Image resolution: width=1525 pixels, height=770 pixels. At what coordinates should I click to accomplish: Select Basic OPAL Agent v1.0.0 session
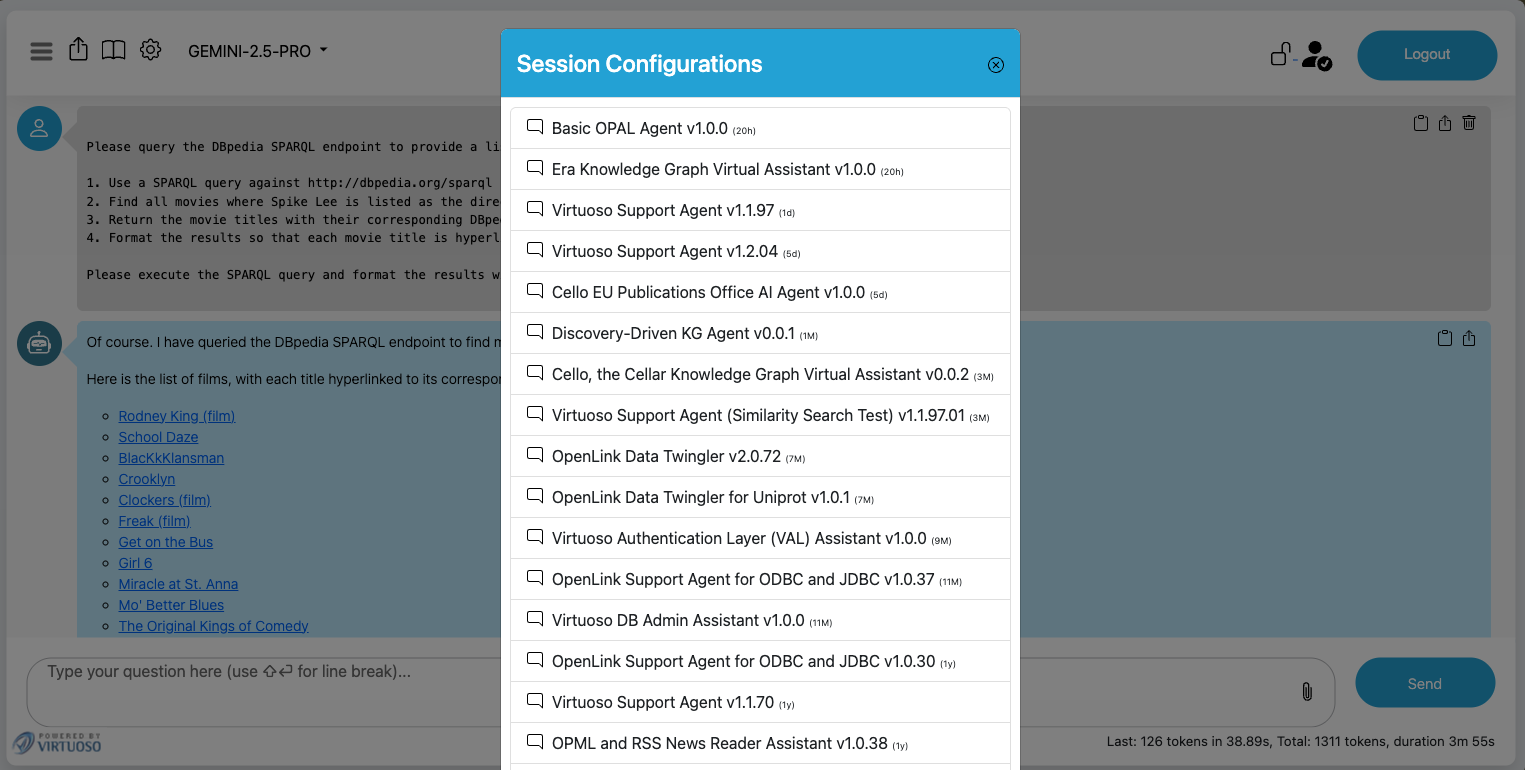point(639,129)
